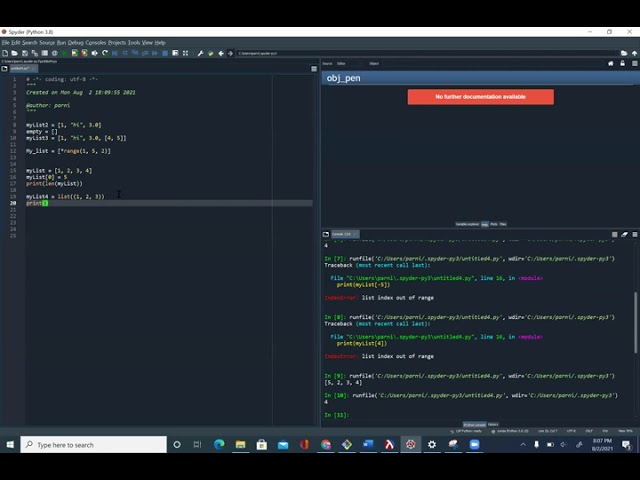Click editor line 19 myList4 code

65,197
